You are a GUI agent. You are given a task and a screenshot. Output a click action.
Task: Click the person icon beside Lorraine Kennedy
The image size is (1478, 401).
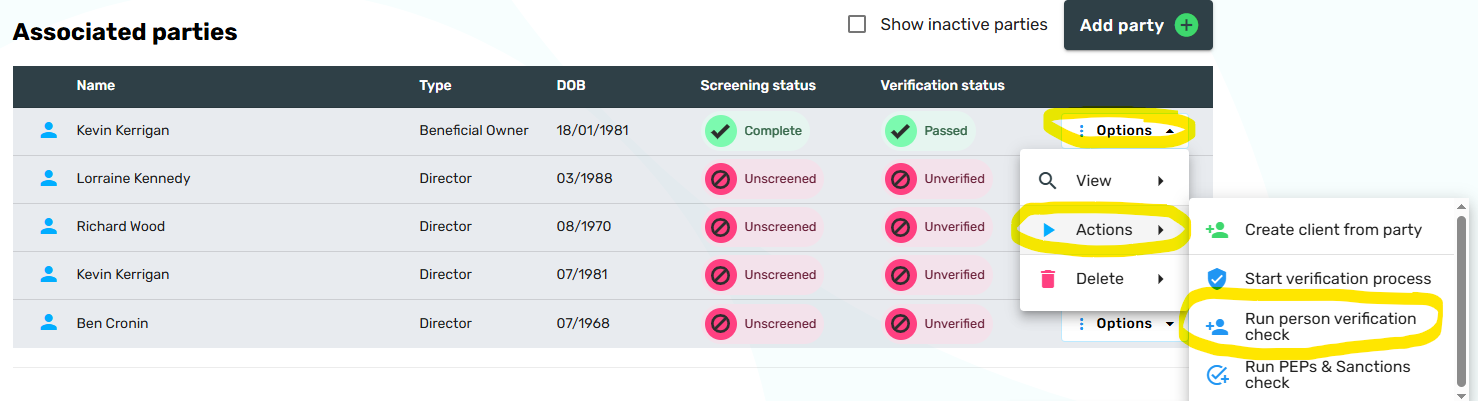pyautogui.click(x=48, y=178)
